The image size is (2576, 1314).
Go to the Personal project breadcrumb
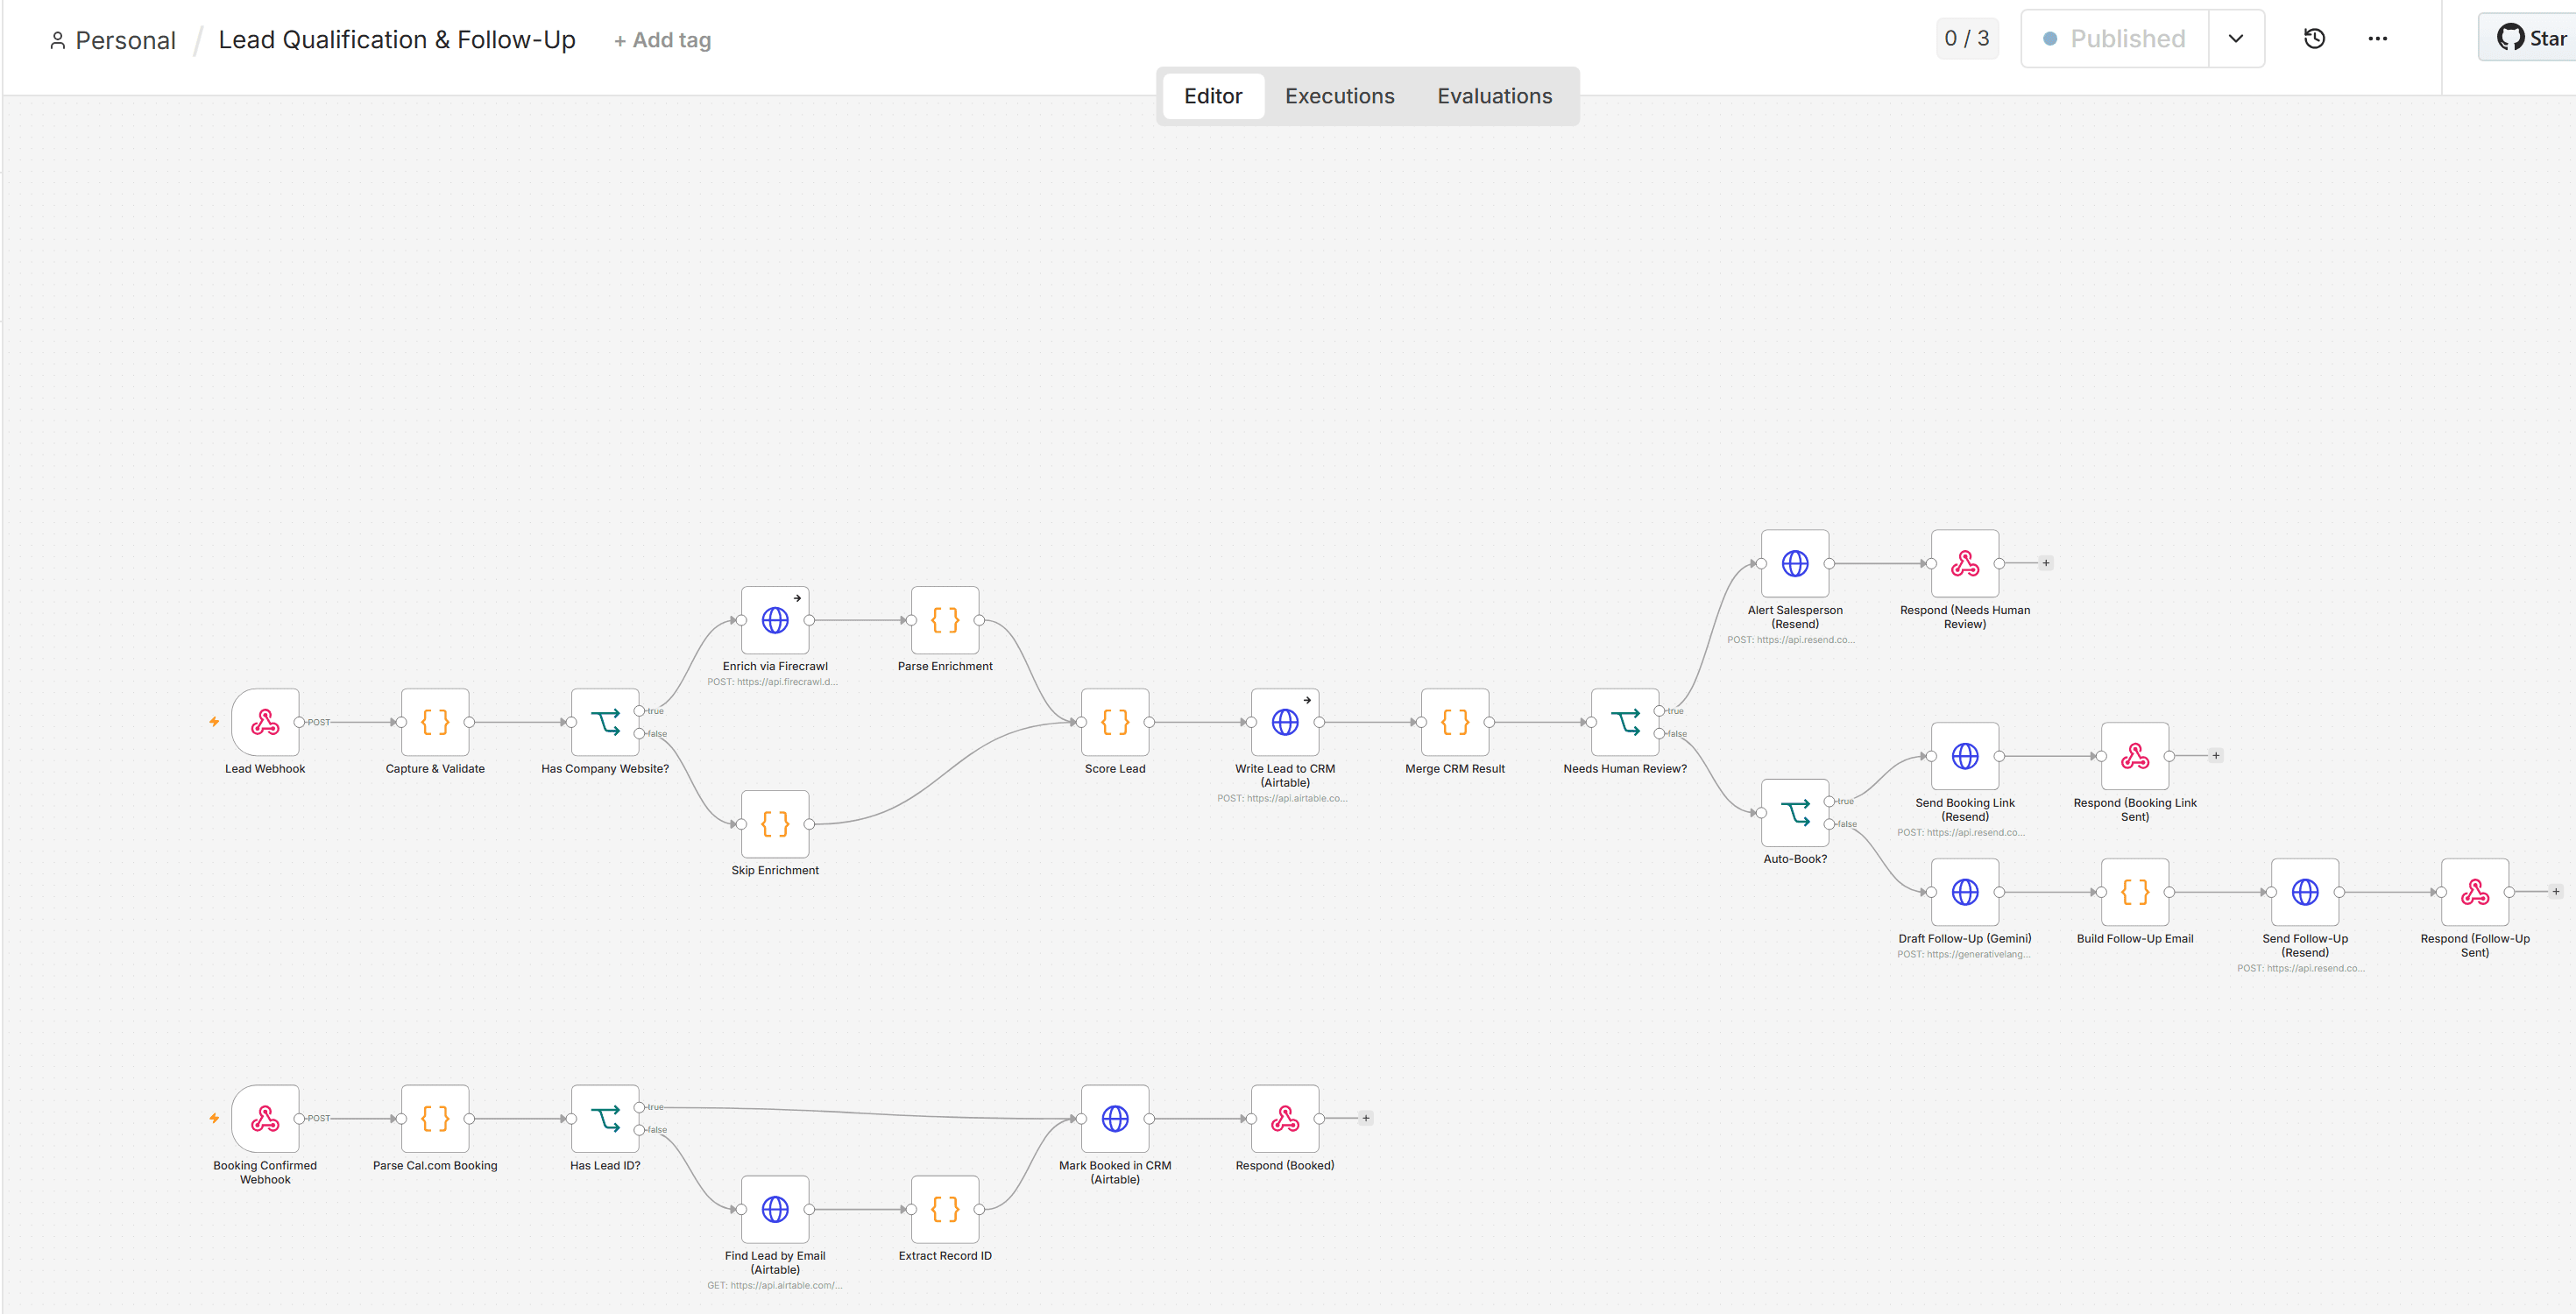click(x=112, y=40)
